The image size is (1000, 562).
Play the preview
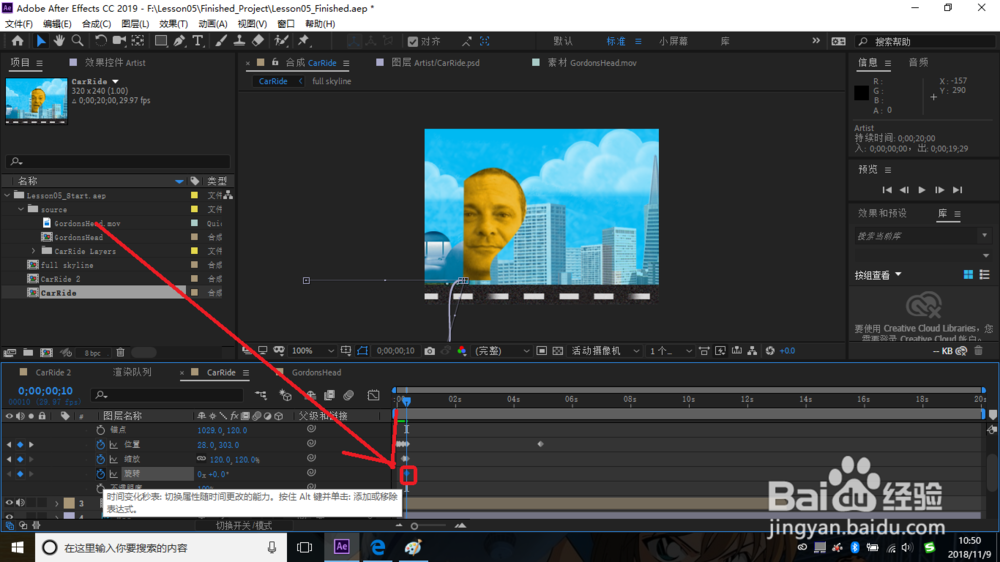click(x=922, y=190)
